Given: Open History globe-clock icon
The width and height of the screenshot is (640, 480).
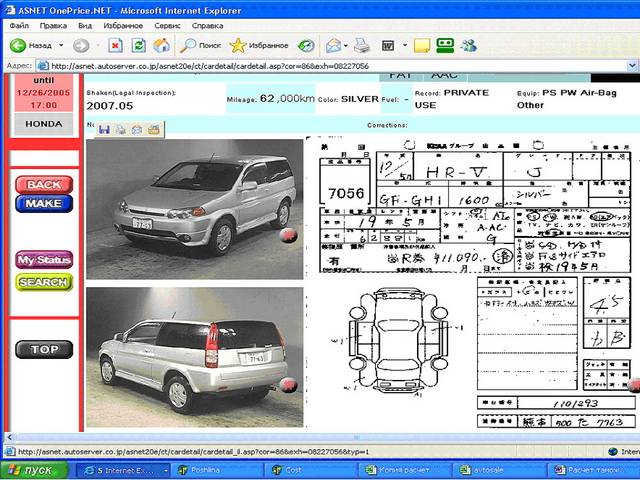Looking at the screenshot, I should click(306, 45).
